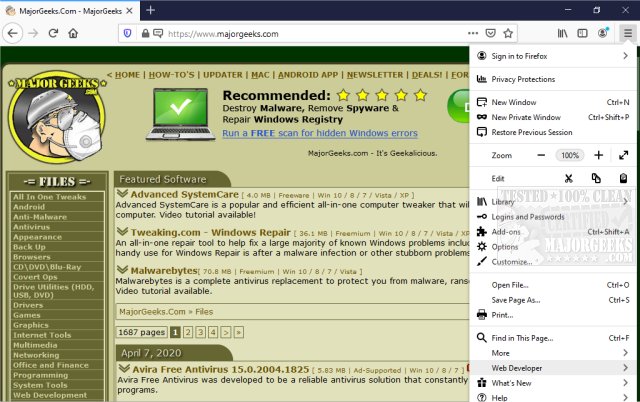Show sidebars toolbar icon
Viewport: 640px width, 402px height.
point(582,33)
